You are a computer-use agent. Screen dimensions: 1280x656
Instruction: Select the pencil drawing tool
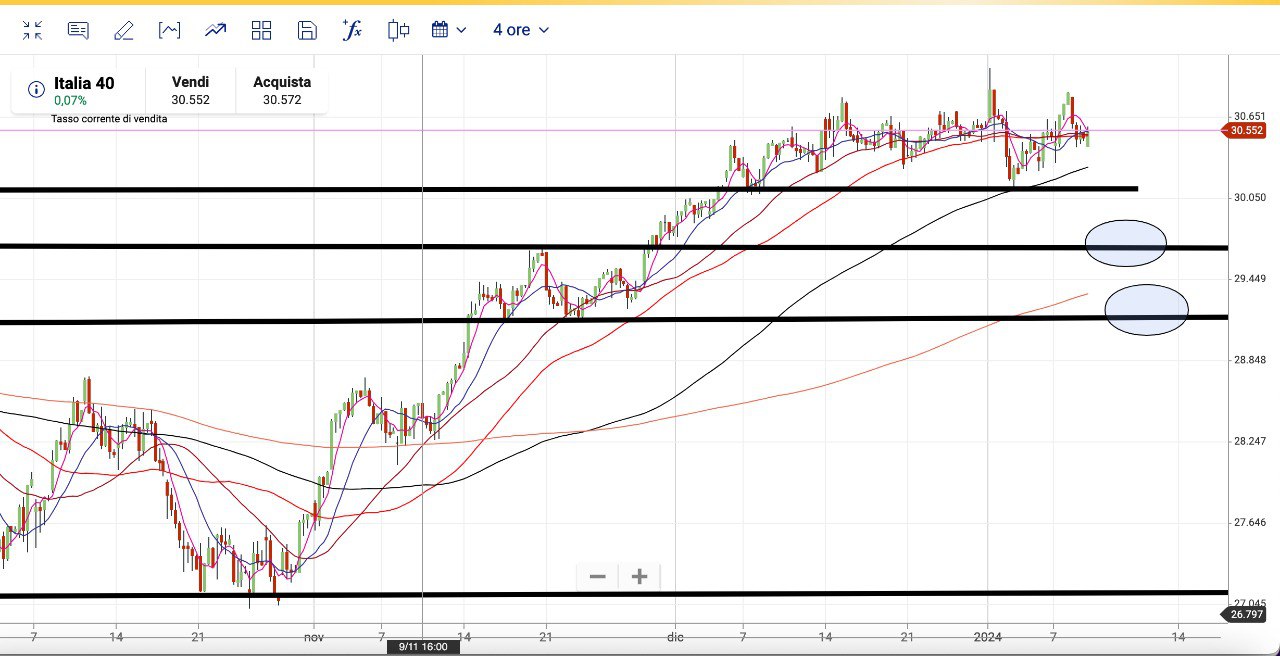pos(124,30)
